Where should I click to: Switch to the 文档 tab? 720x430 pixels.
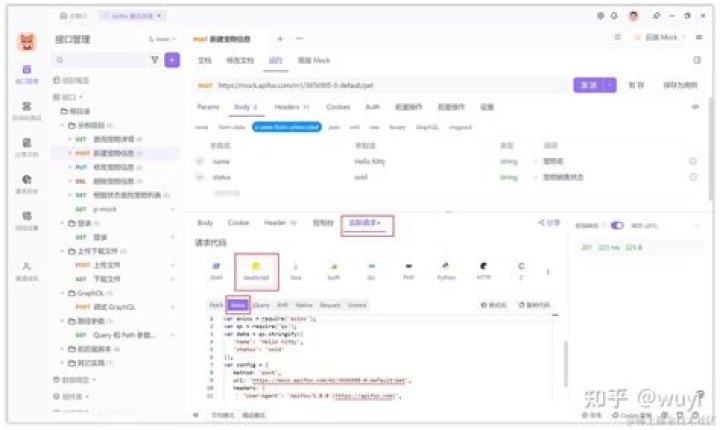[204, 60]
